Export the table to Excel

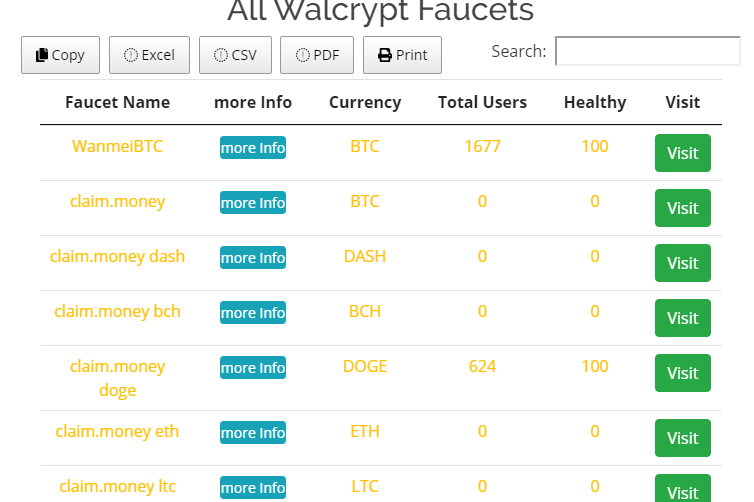(x=149, y=55)
